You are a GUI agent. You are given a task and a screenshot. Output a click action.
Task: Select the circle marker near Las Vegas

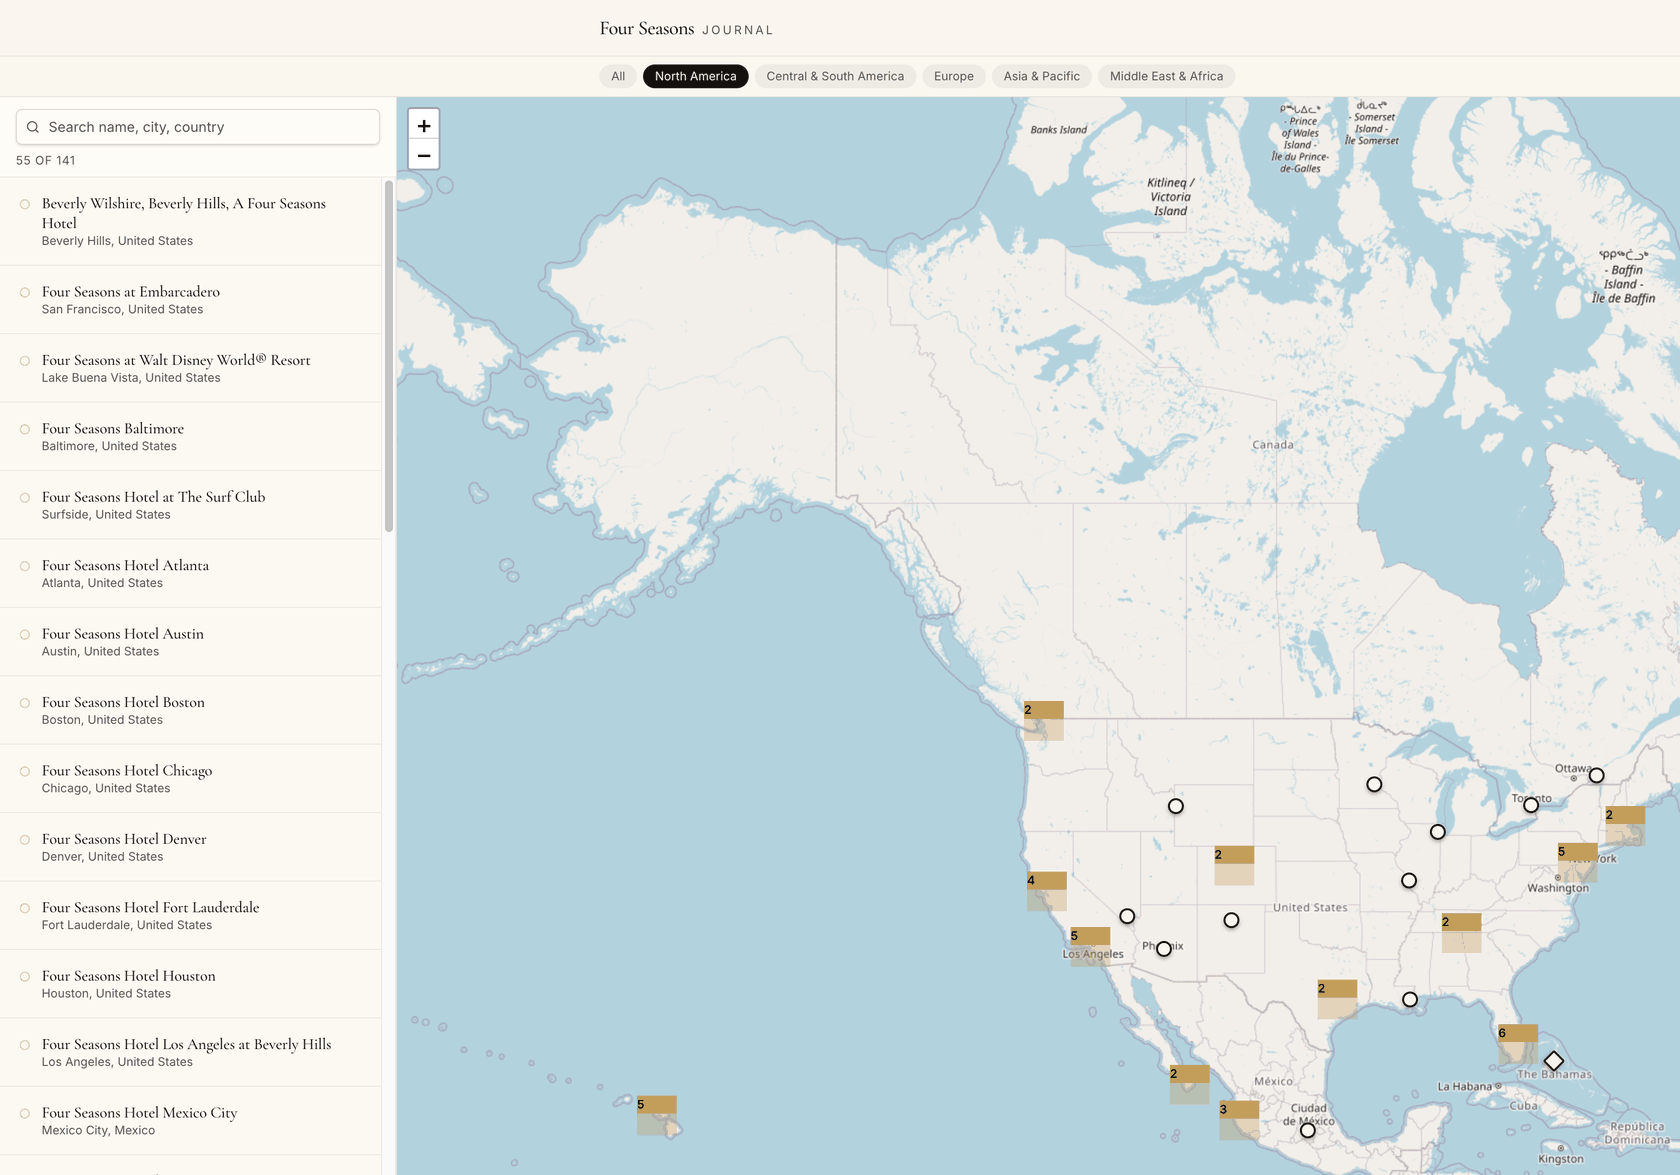coord(1127,916)
